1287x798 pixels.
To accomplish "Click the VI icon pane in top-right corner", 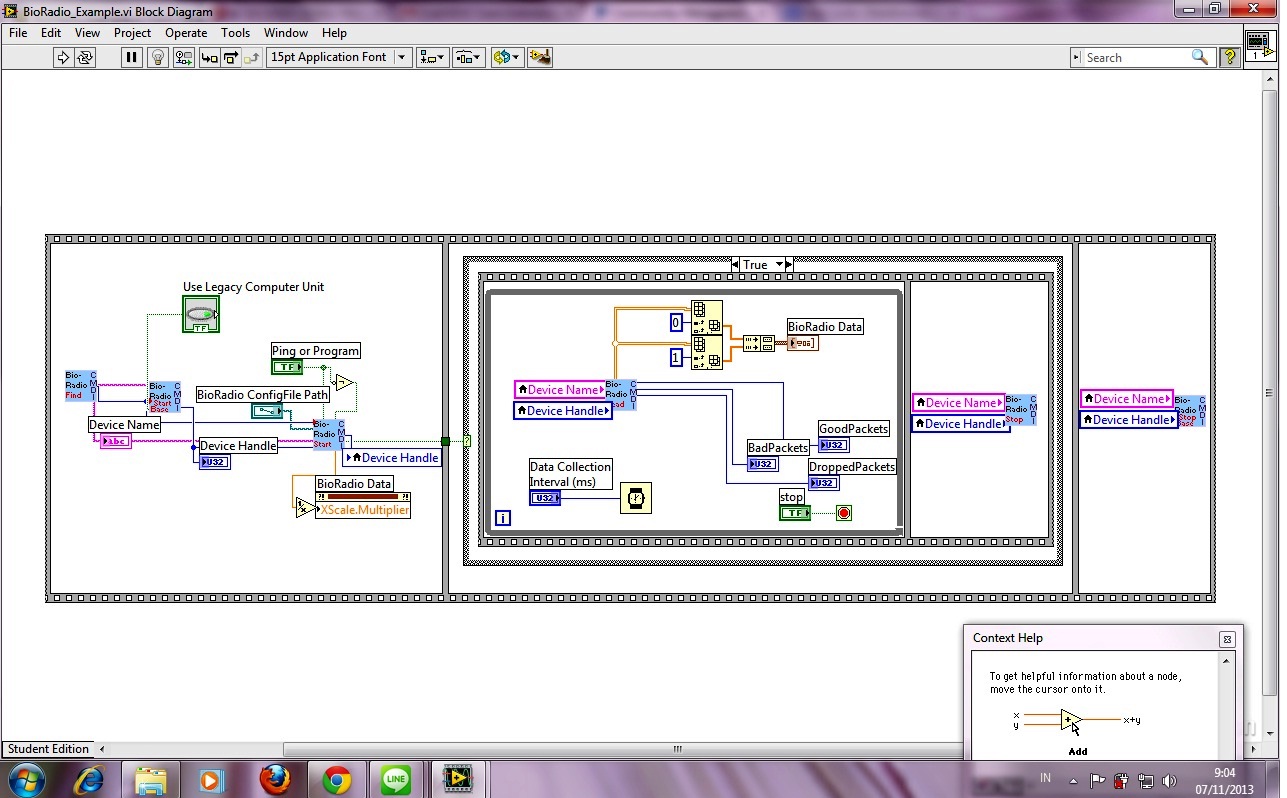I will click(x=1260, y=46).
